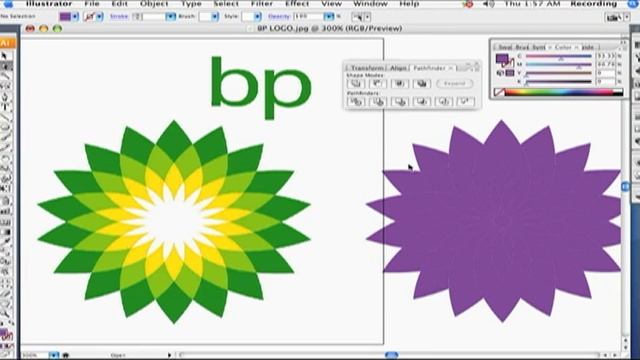
Task: Click the Trim pathfinder icon
Action: (378, 102)
